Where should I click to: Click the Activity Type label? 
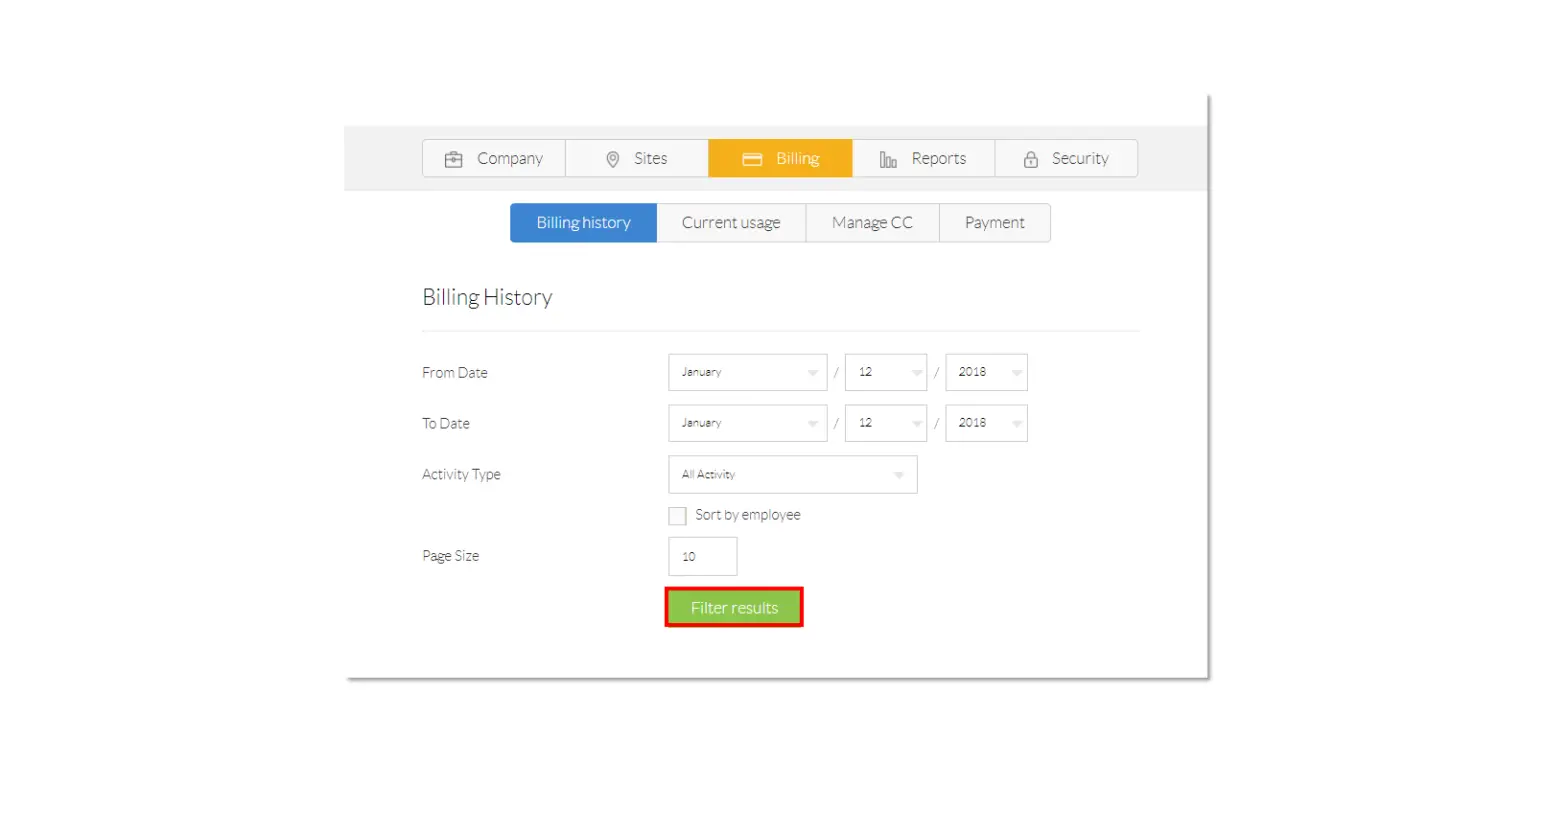[461, 475]
